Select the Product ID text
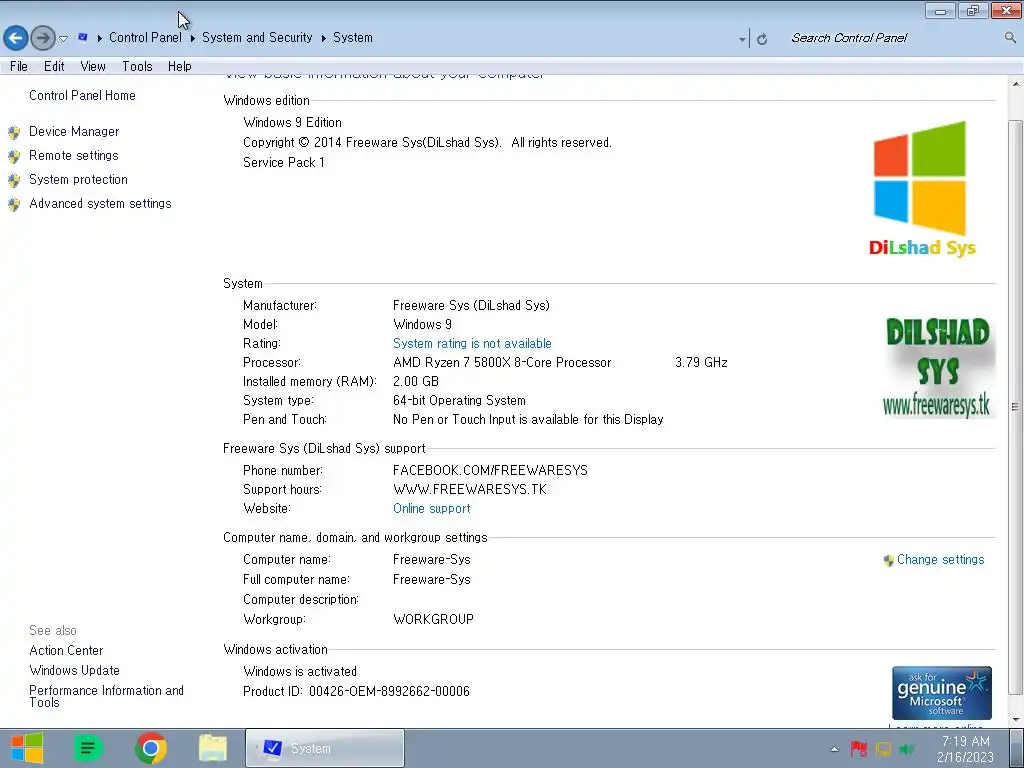The height and width of the screenshot is (768, 1024). [356, 692]
